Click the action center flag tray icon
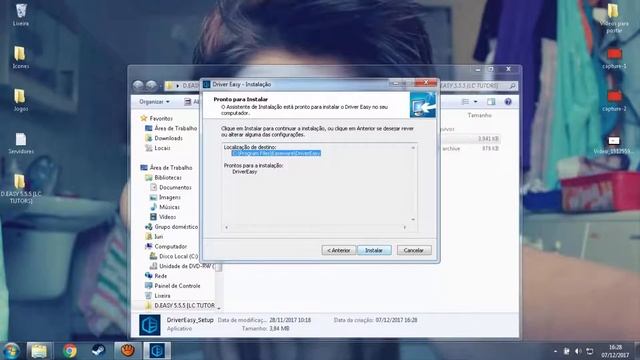 click(567, 351)
